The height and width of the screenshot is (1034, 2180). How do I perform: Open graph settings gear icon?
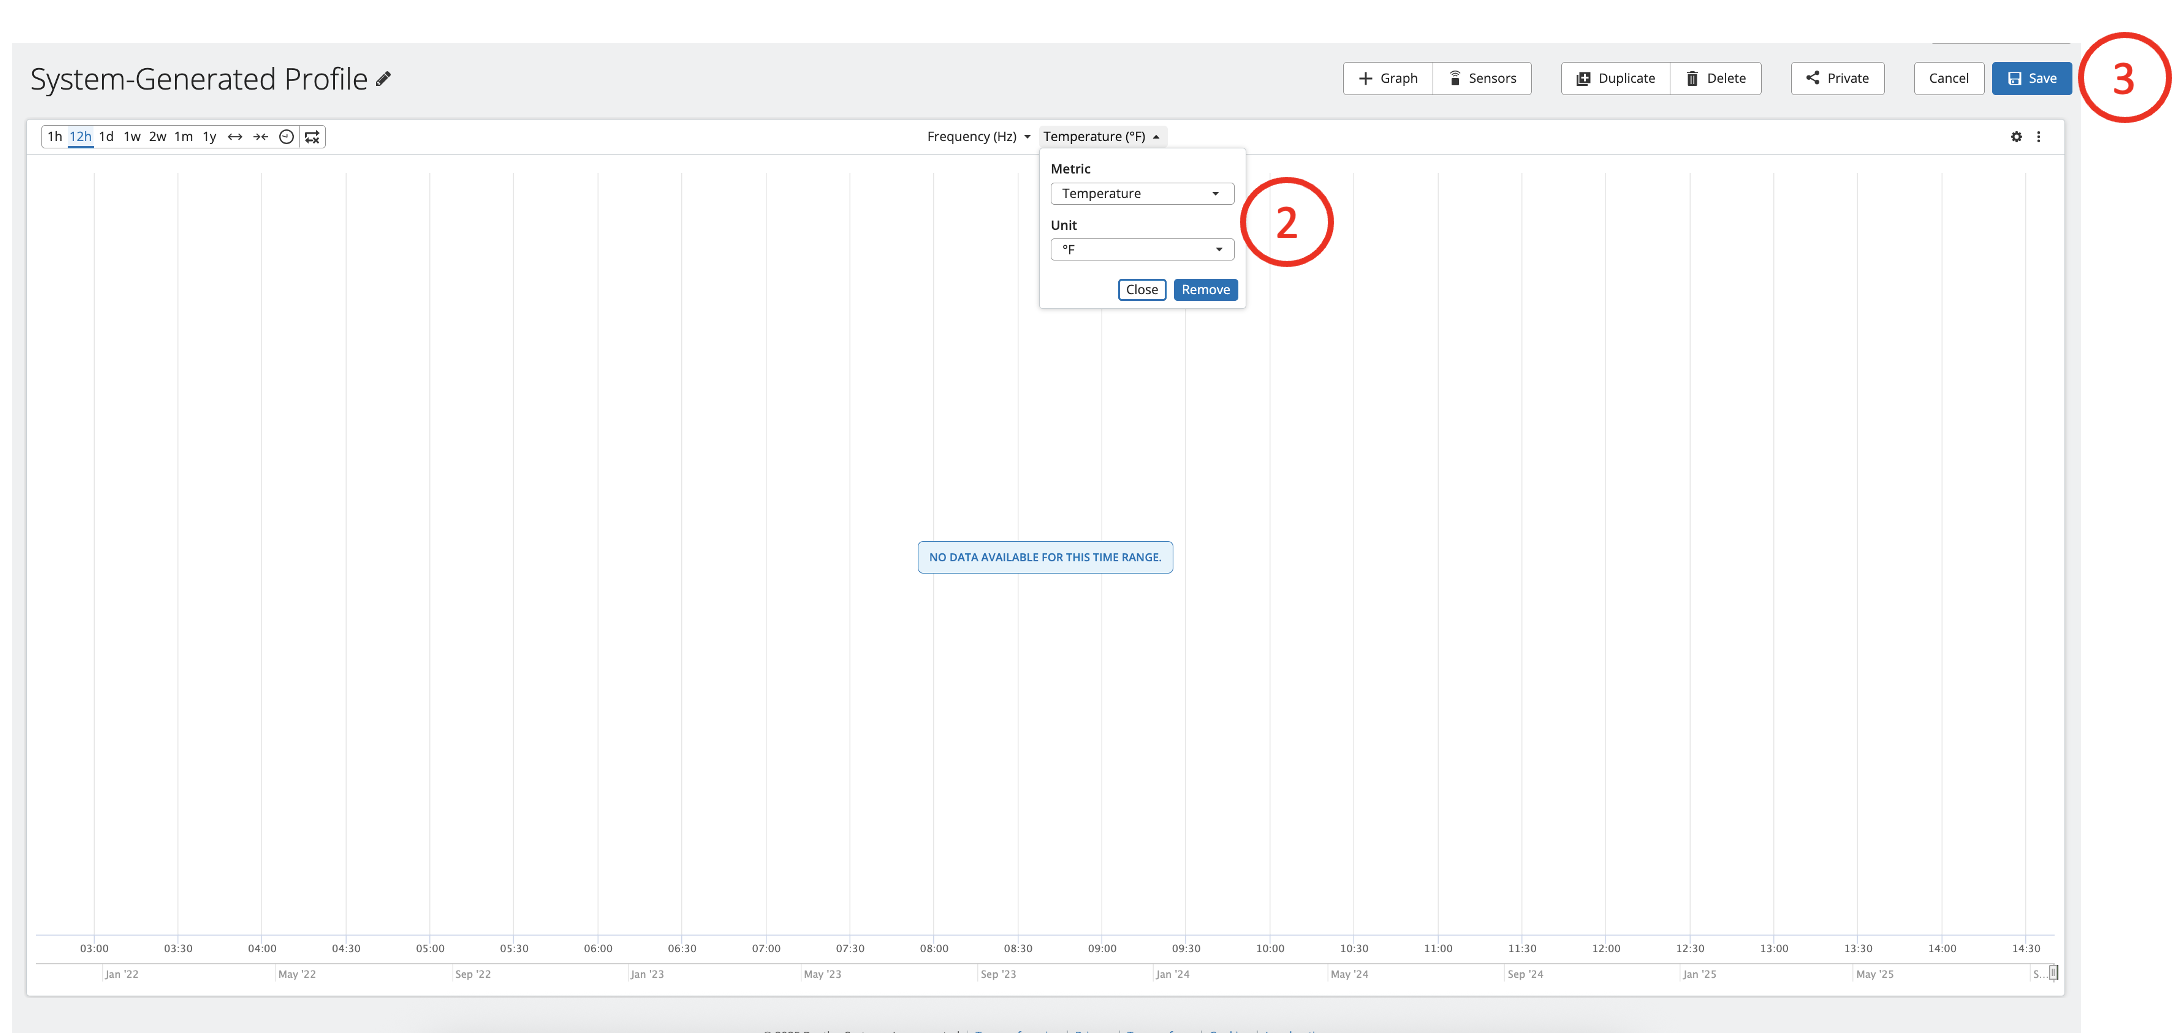(2017, 137)
